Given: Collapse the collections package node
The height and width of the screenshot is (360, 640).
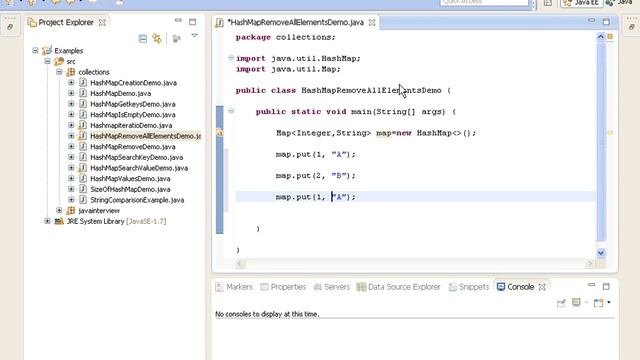Looking at the screenshot, I should coord(59,72).
